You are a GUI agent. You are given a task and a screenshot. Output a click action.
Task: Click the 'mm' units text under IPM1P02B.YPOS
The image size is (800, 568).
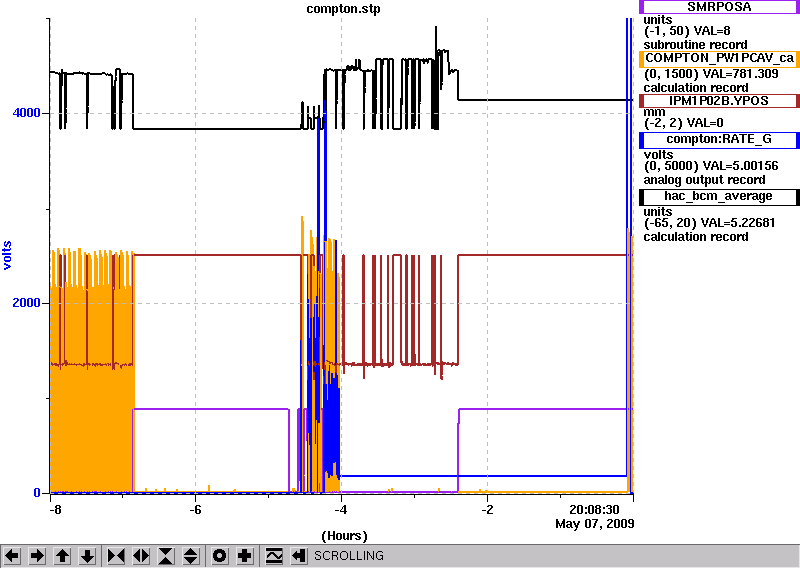point(654,112)
